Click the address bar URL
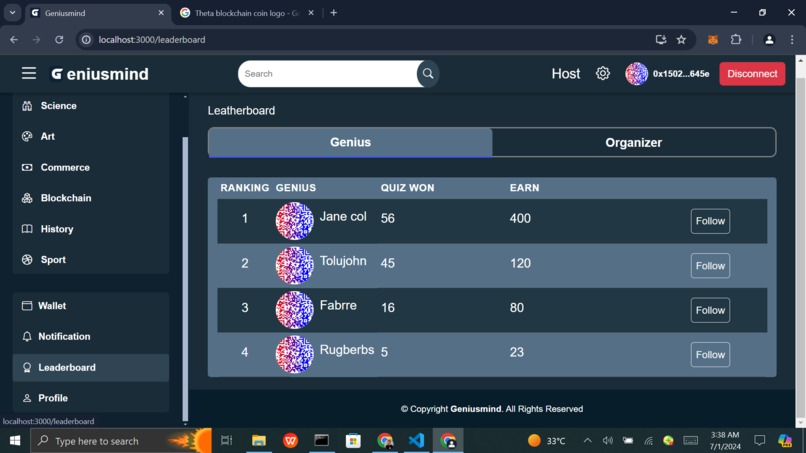 click(152, 40)
